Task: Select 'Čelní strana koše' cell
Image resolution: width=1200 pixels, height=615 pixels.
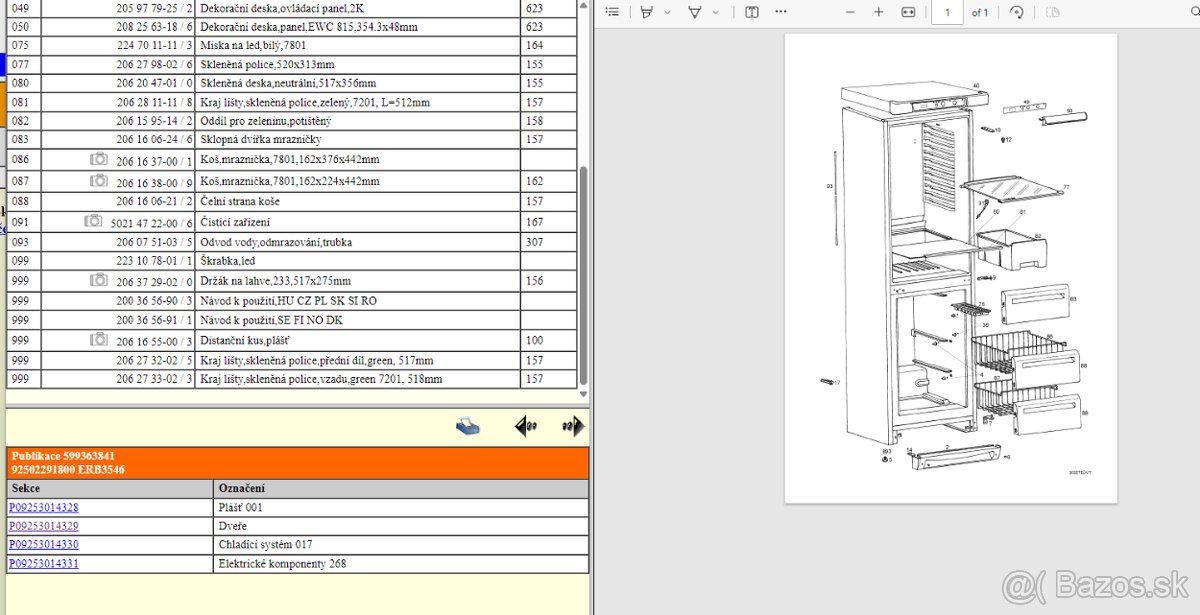Action: click(358, 201)
